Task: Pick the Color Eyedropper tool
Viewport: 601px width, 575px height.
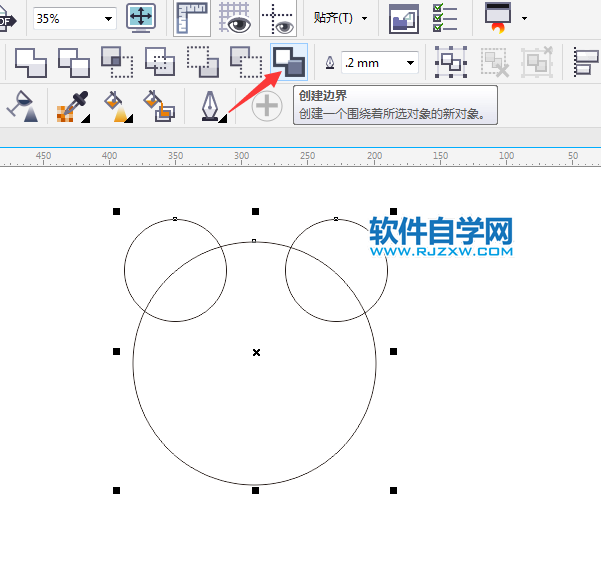Action: [x=71, y=105]
